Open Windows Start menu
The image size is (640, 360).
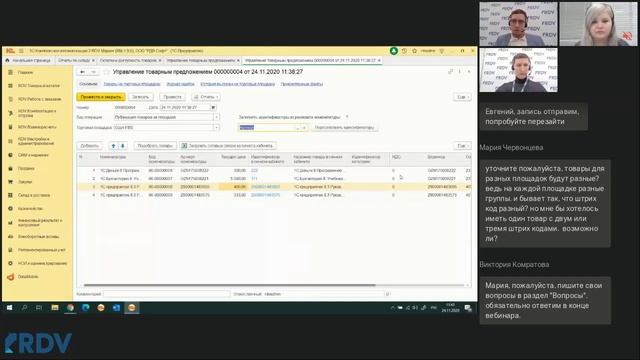click(9, 308)
